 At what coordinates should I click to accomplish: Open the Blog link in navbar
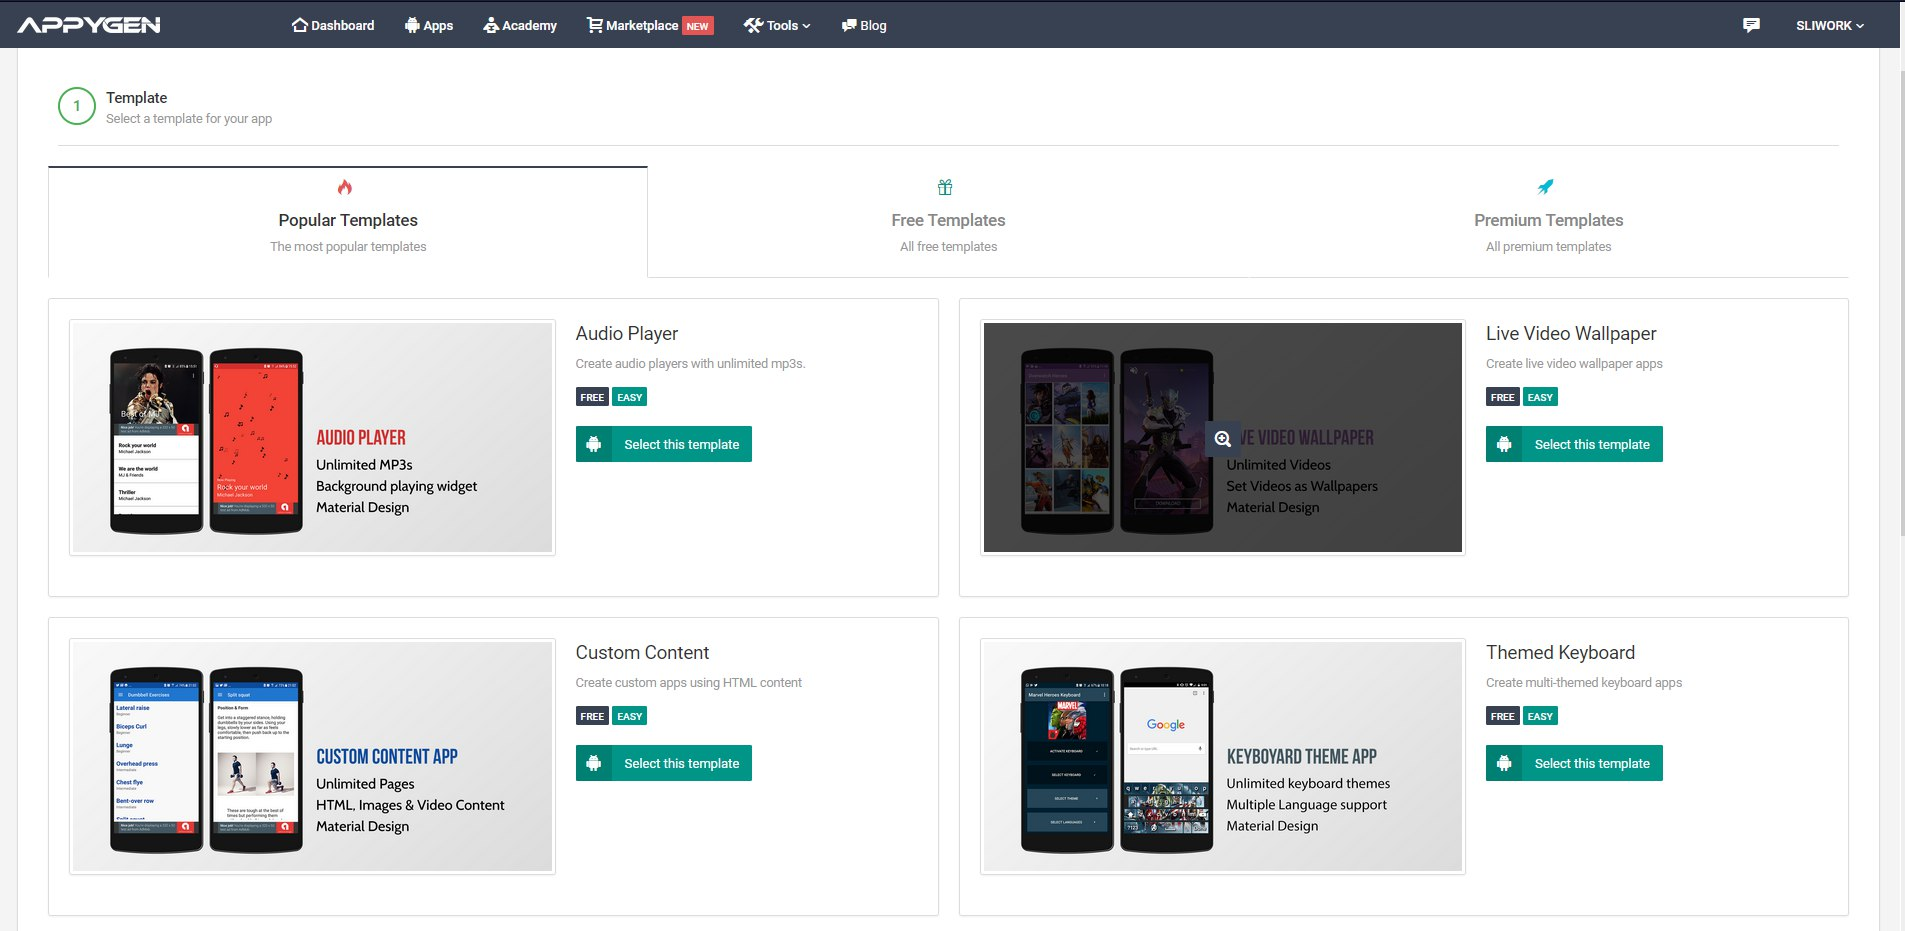[x=864, y=25]
